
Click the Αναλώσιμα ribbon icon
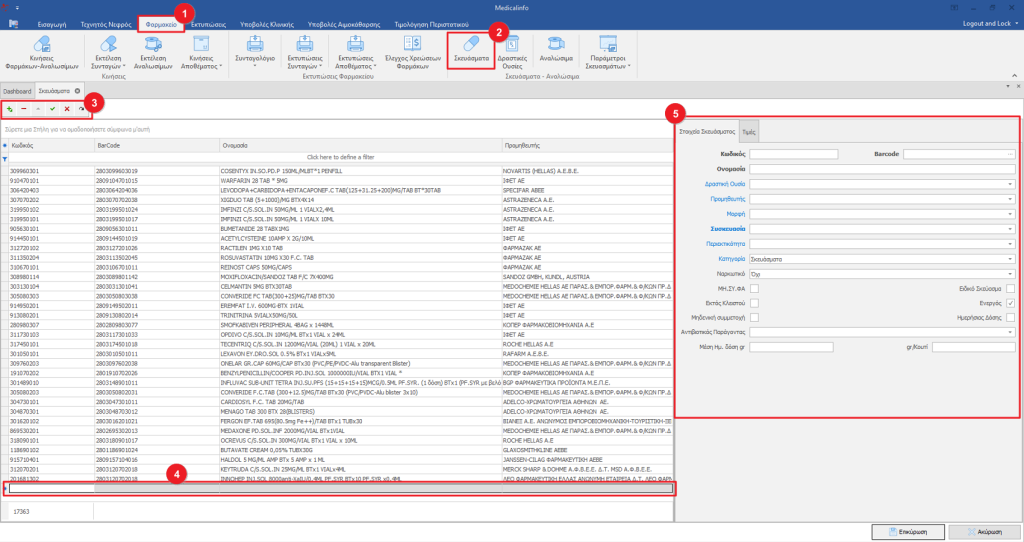point(556,45)
